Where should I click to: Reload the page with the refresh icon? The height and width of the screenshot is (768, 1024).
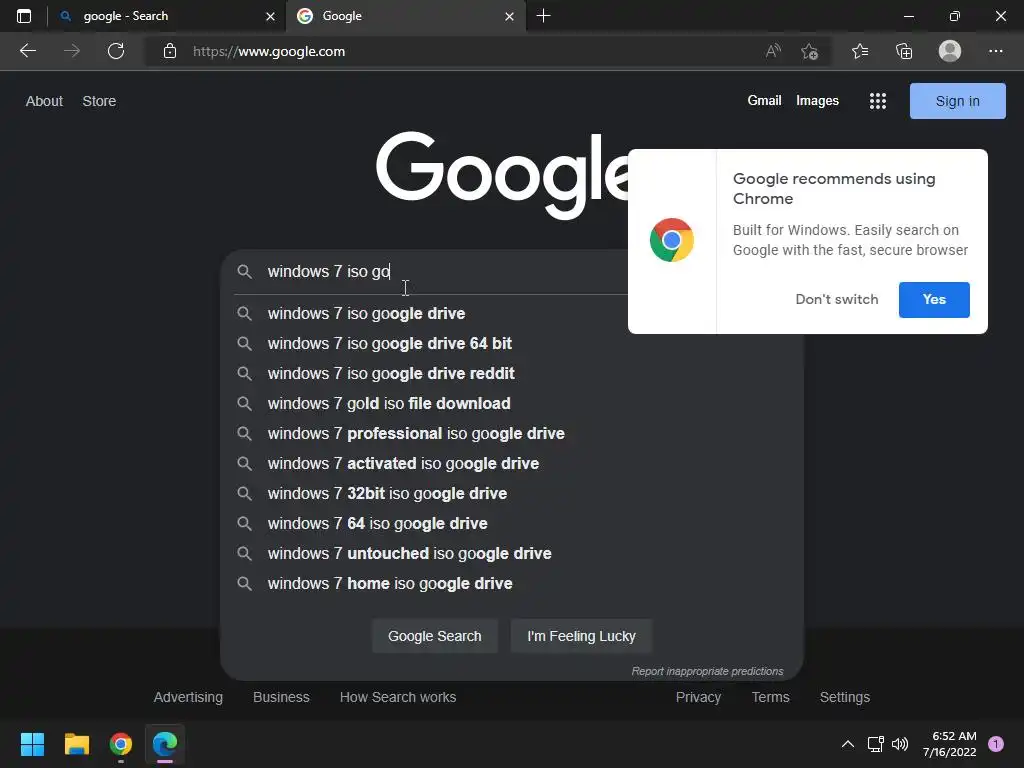(116, 51)
